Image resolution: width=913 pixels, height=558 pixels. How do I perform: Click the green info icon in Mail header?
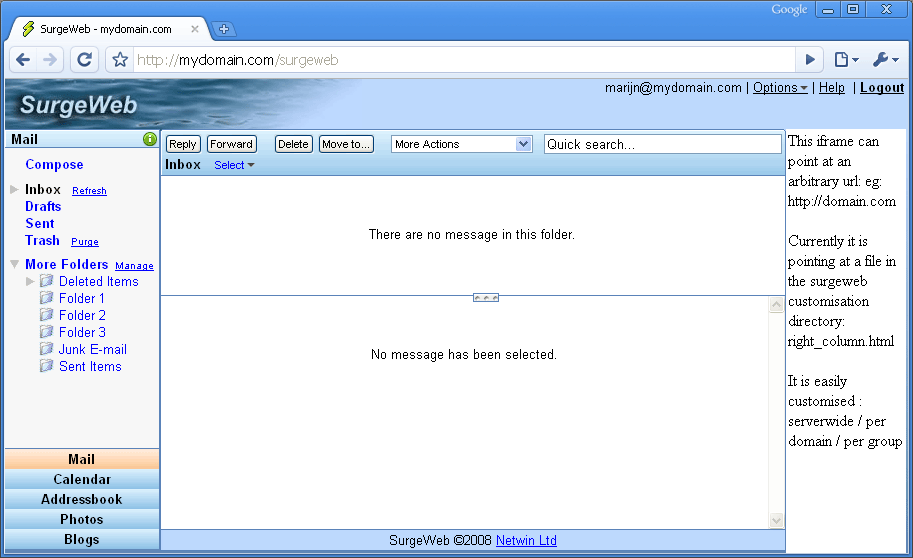(150, 139)
